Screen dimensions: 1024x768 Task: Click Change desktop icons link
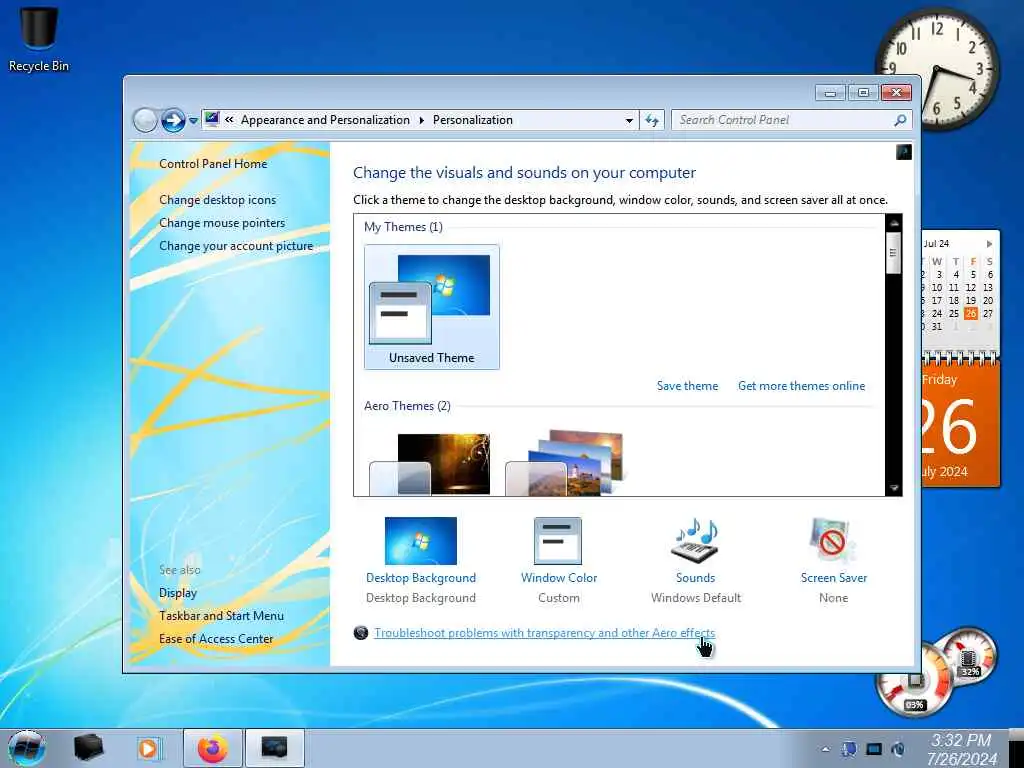pos(217,200)
